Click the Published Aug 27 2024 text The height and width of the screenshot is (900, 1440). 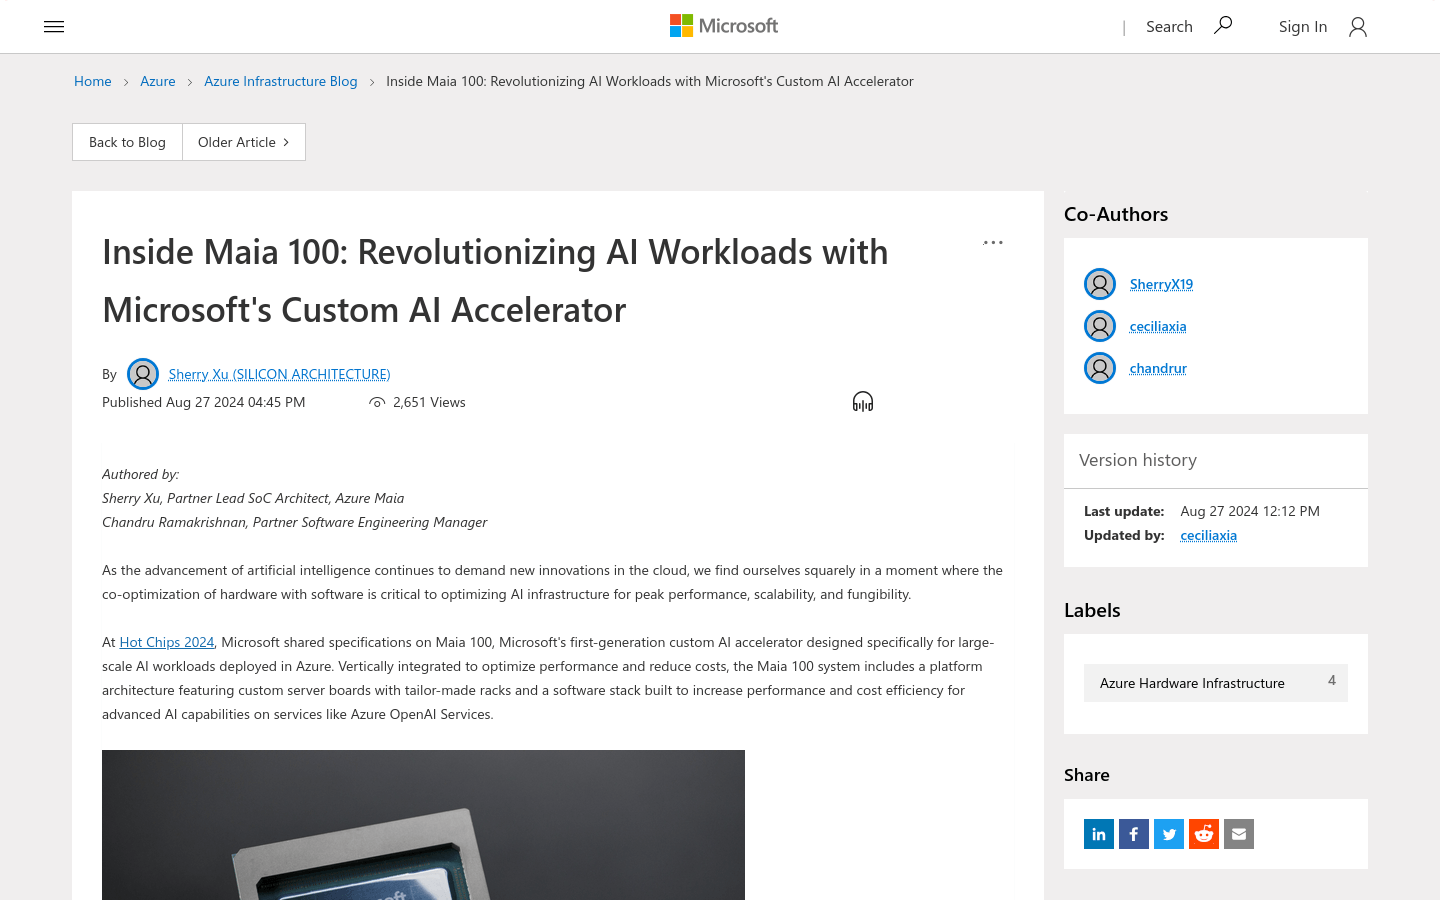point(204,402)
